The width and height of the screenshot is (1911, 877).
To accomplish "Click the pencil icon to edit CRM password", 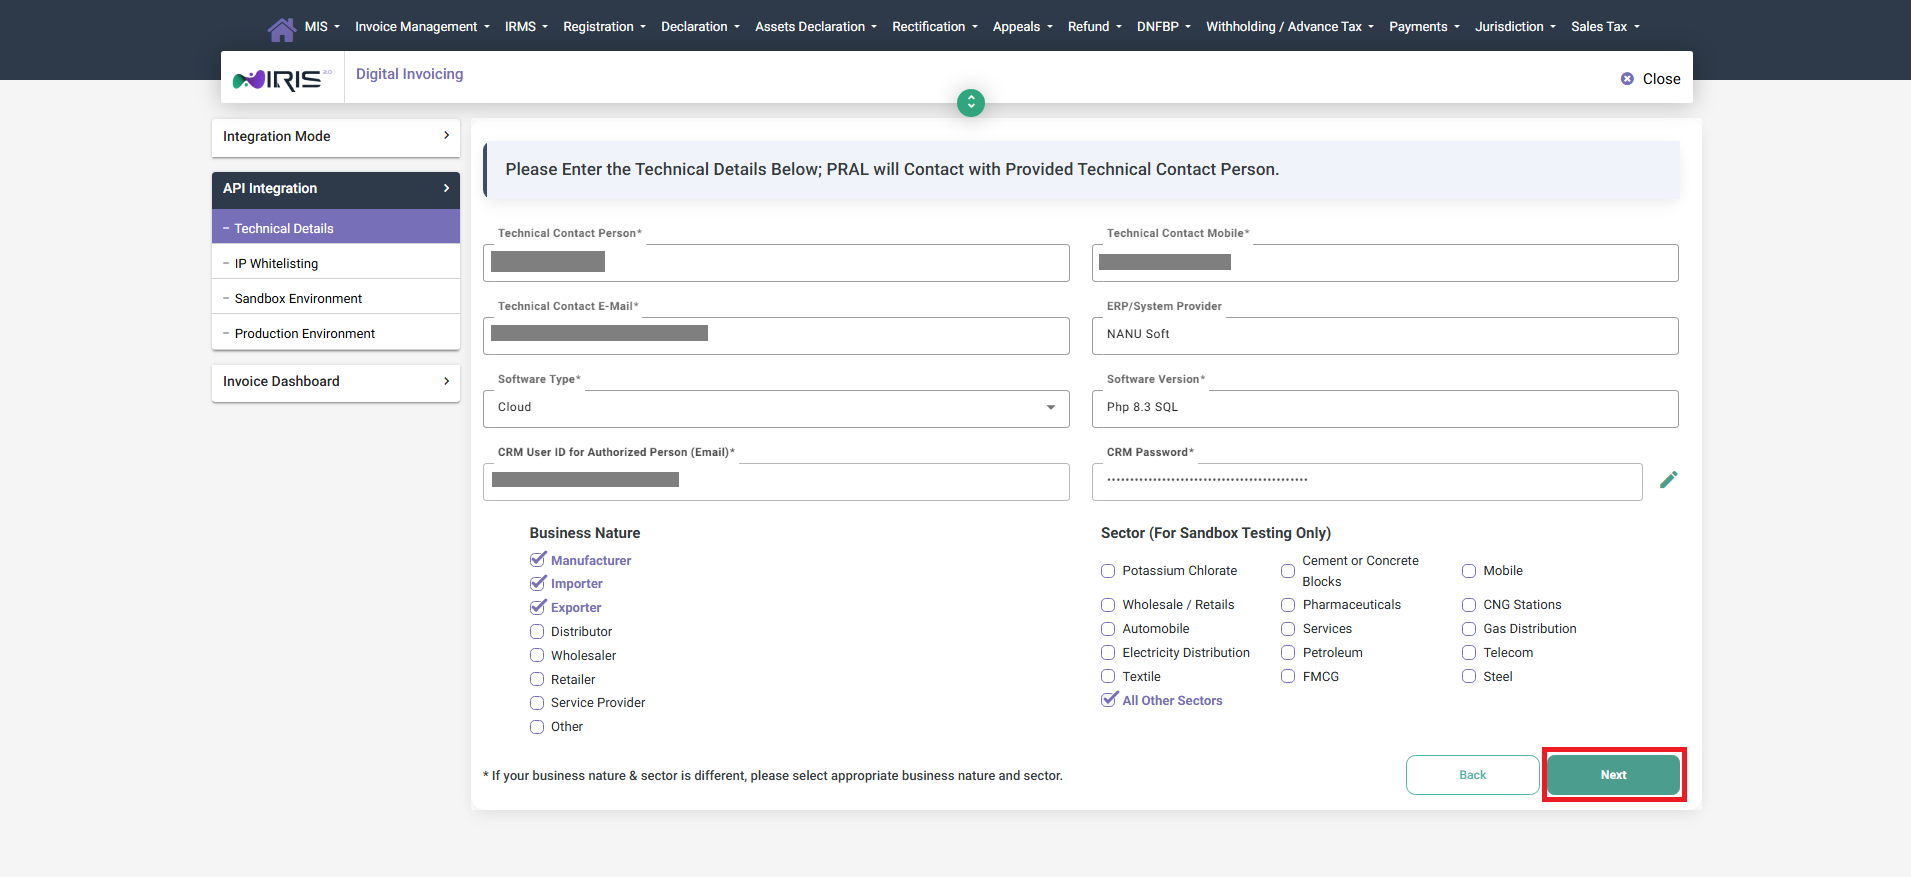I will point(1668,480).
